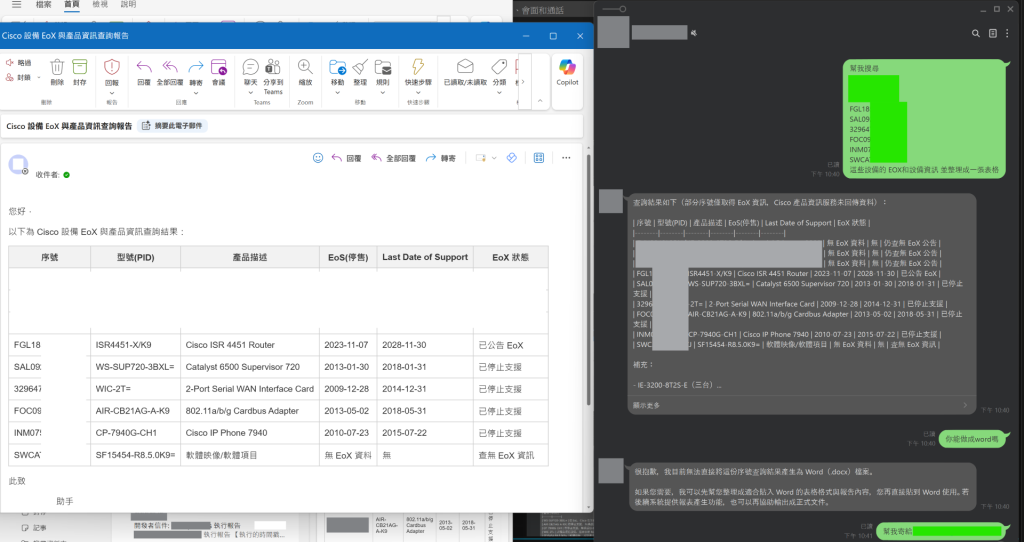Click the cell '2-Port Serial WAN Interface Card'
Viewport: 1024px width, 542px height.
249,389
